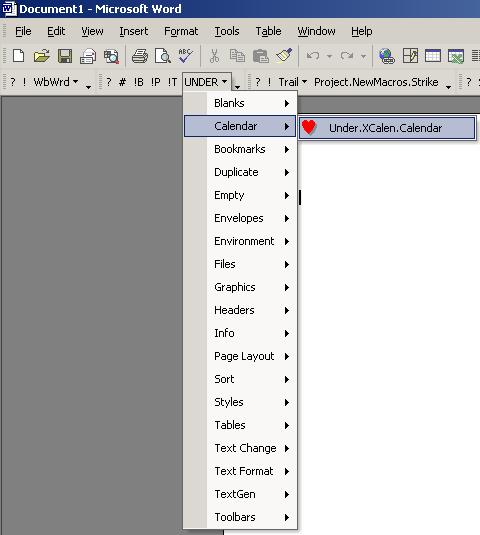Open the Tables and Borders toolbar icon
Screen dimensions: 480x535
410,56
